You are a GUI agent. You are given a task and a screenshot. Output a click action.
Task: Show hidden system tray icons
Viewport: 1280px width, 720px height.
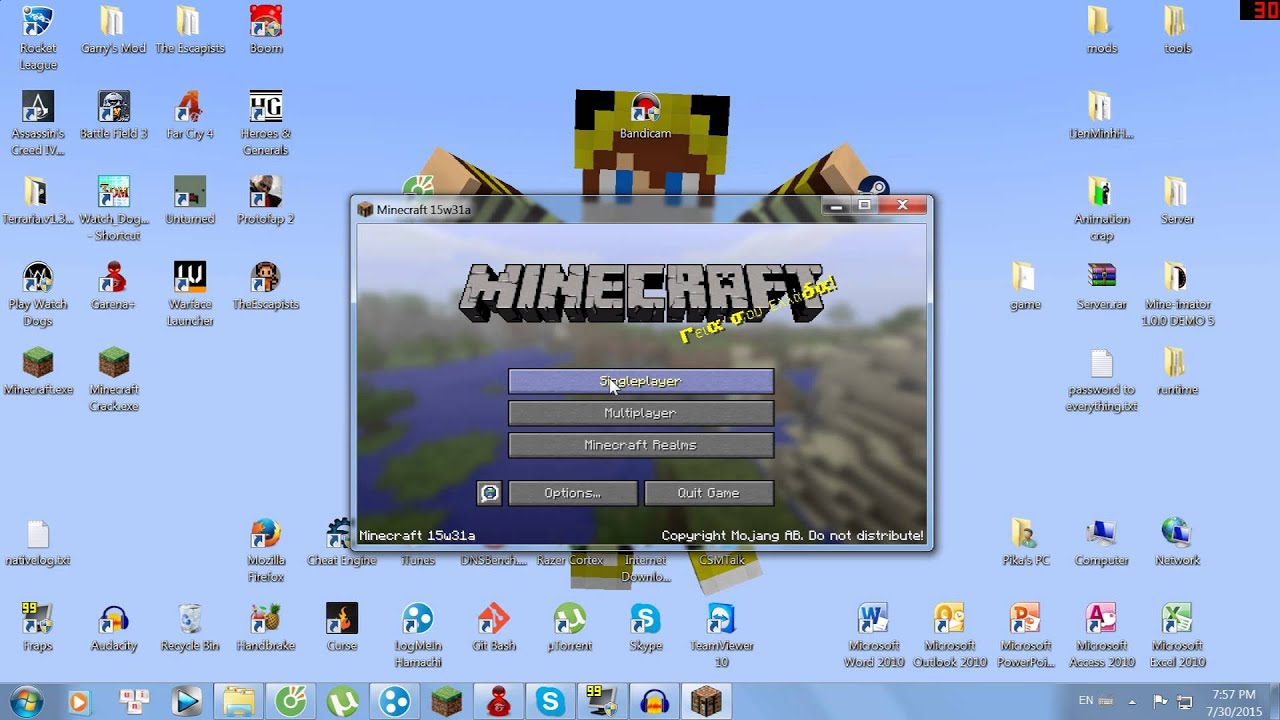coord(1134,701)
